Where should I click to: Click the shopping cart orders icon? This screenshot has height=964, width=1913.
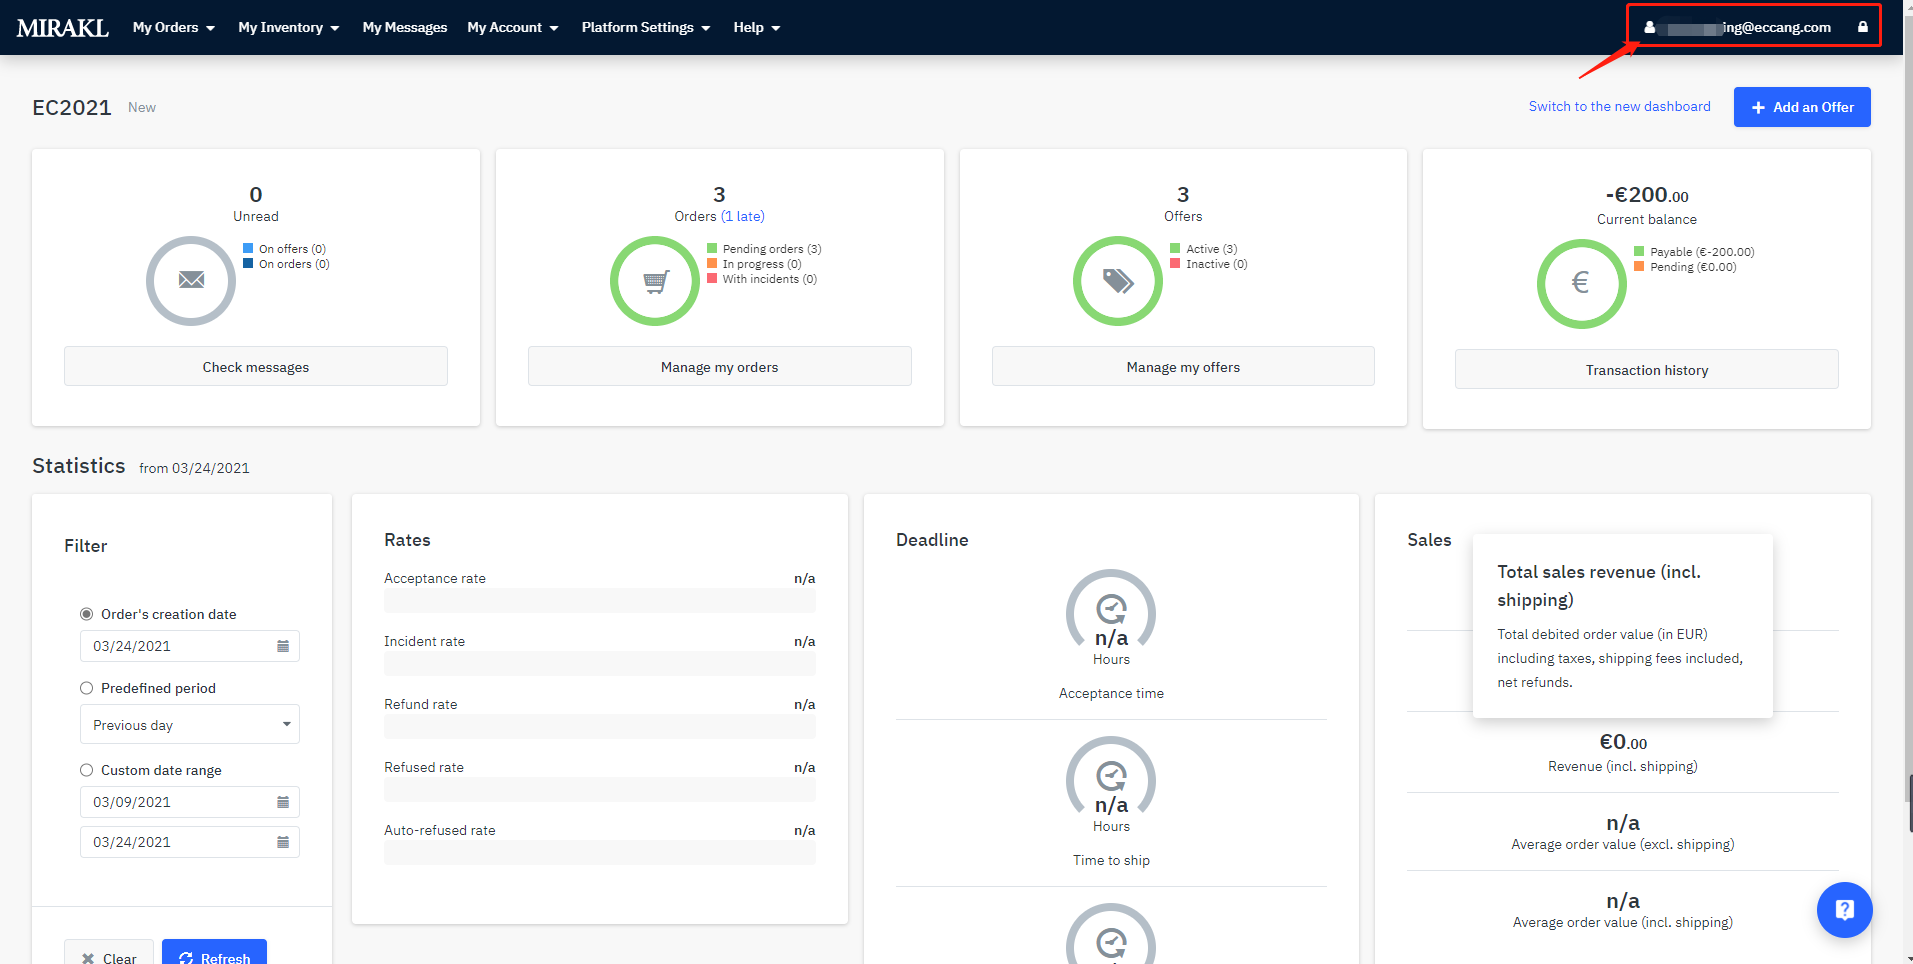(655, 281)
